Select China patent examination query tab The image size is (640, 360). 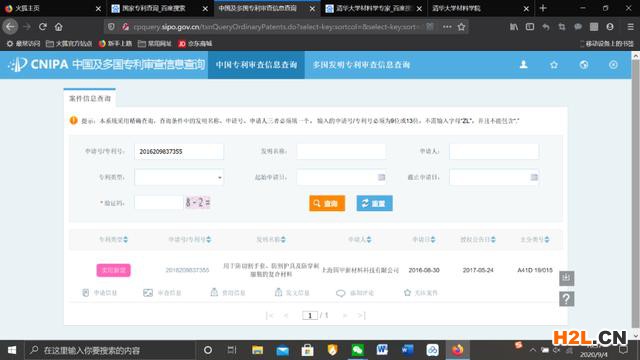point(256,64)
